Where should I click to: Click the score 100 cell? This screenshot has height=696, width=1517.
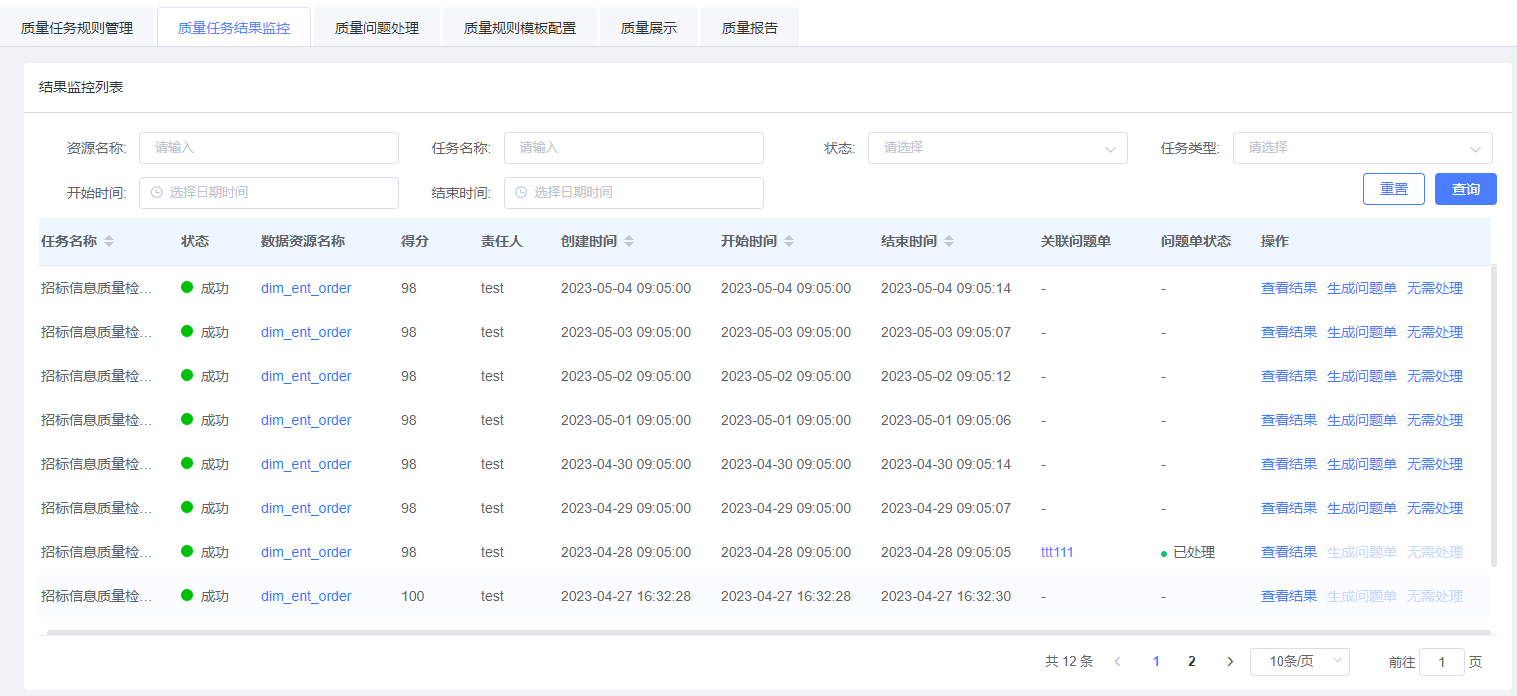[412, 596]
